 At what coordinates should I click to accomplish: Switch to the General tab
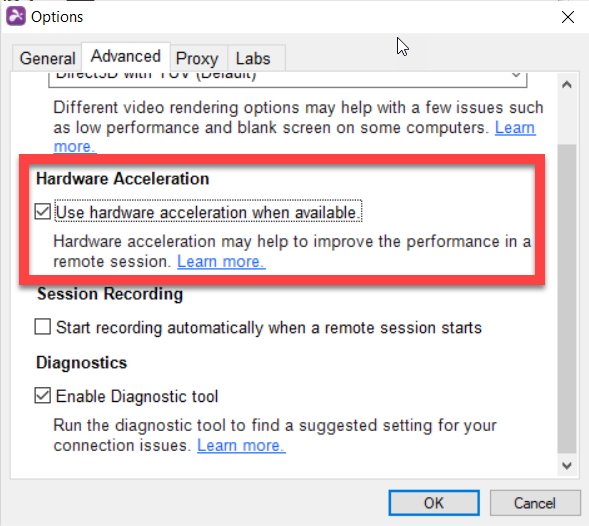(x=47, y=58)
